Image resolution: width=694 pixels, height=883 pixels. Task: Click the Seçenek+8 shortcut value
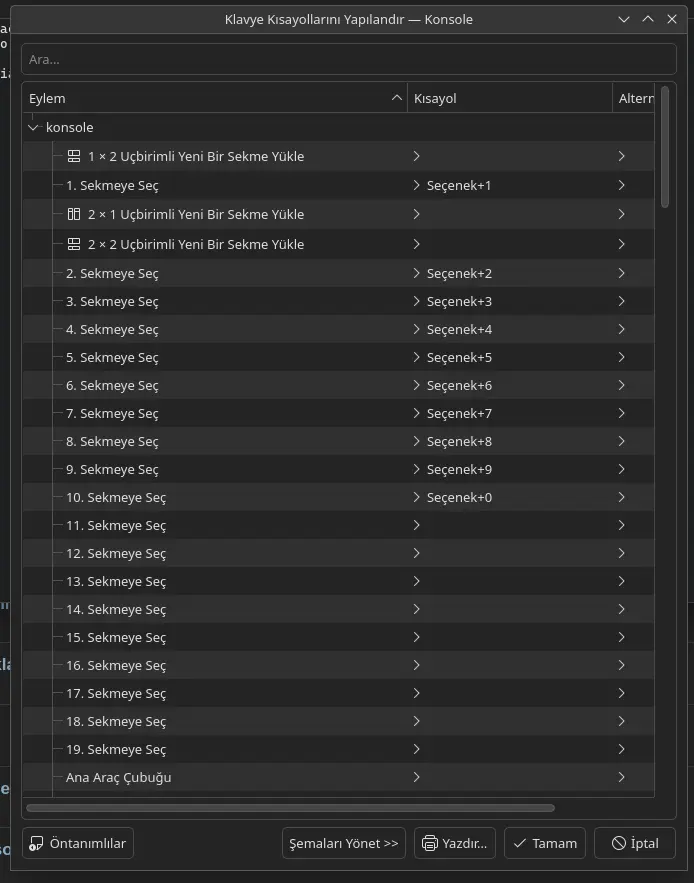coord(459,441)
